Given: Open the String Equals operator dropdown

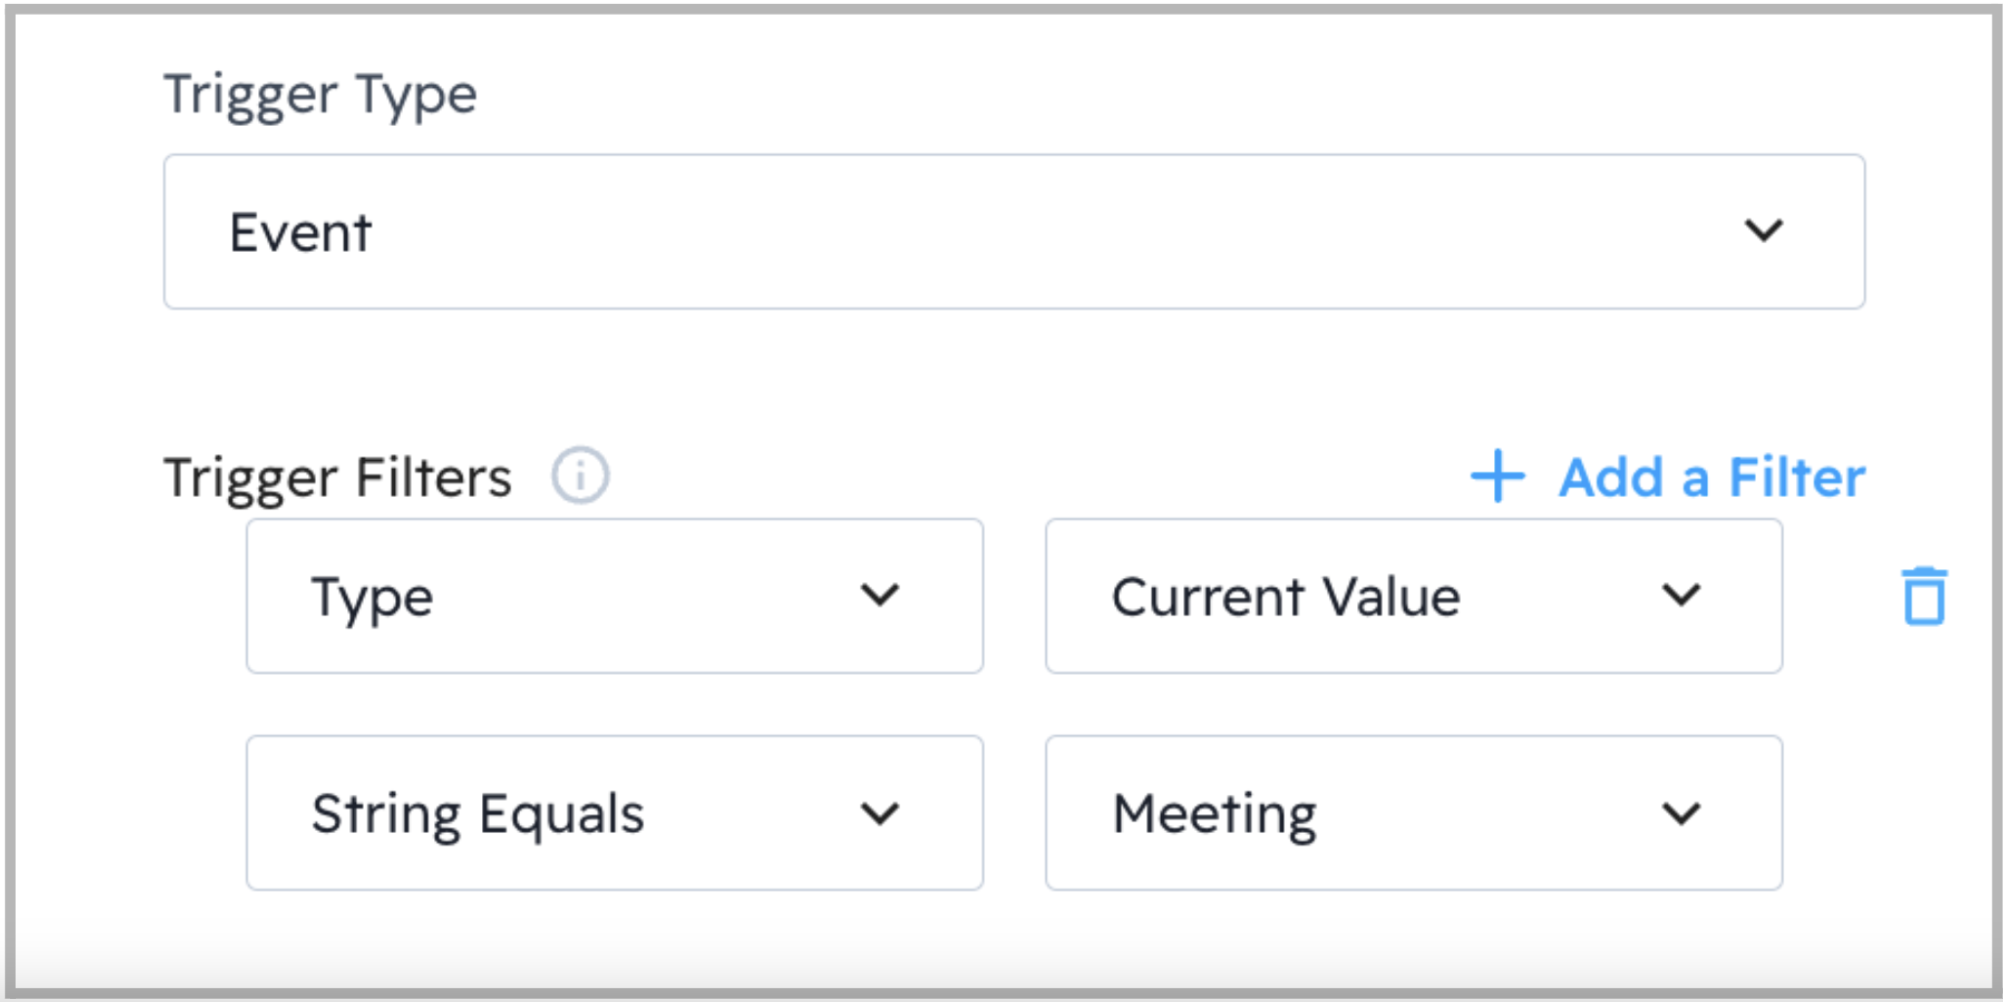Looking at the screenshot, I should click(x=614, y=813).
